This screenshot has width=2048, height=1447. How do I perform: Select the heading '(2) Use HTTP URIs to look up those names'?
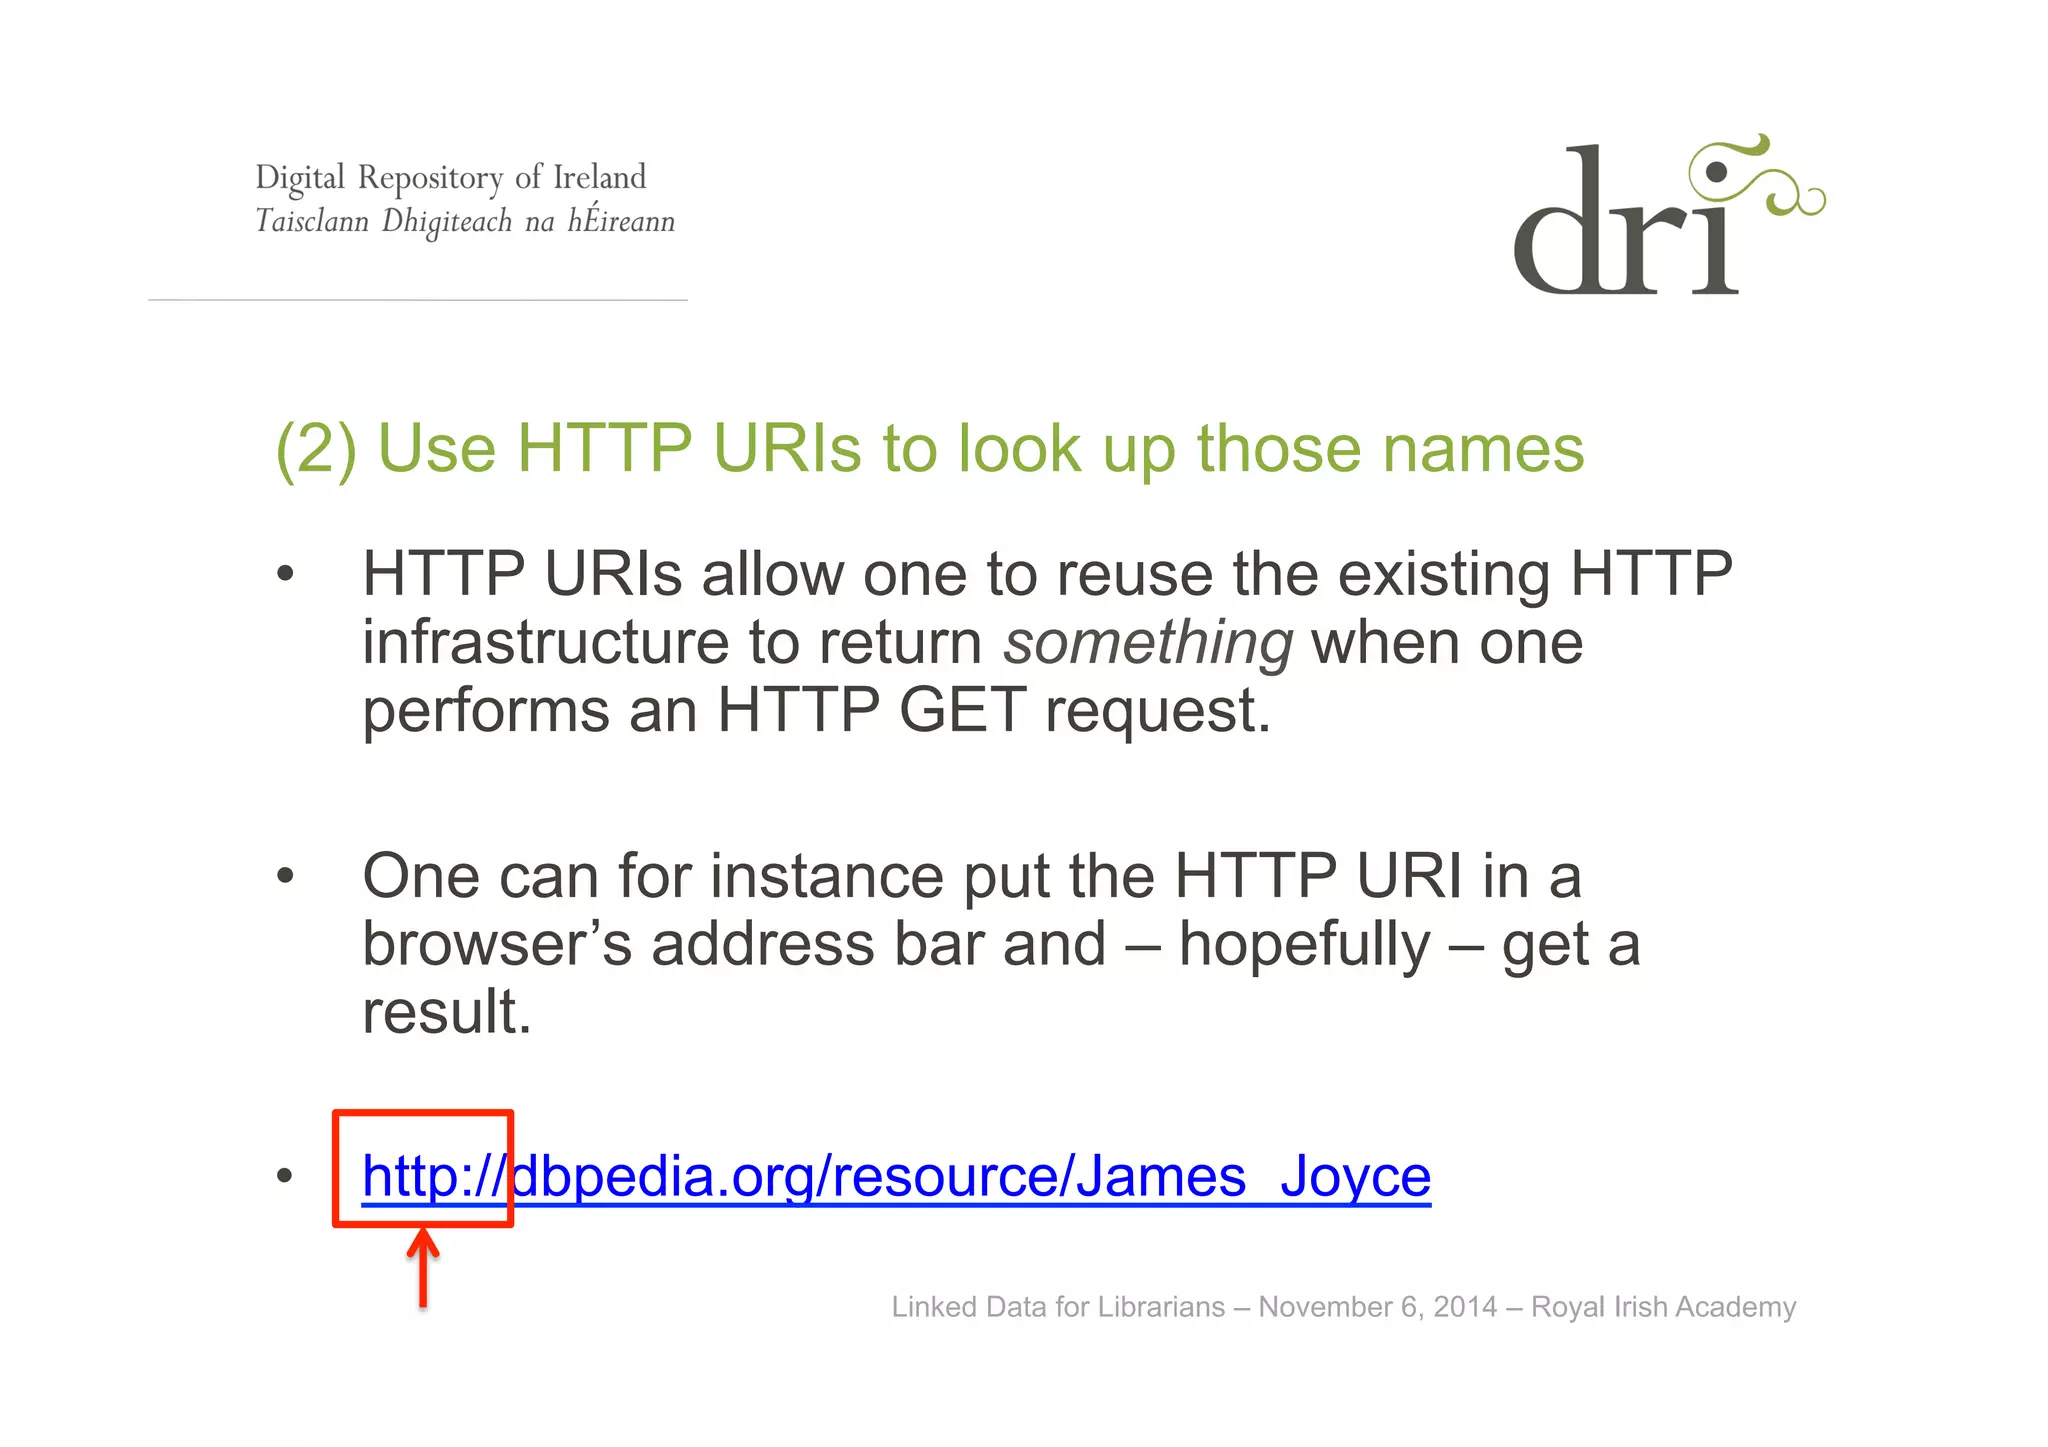point(930,449)
